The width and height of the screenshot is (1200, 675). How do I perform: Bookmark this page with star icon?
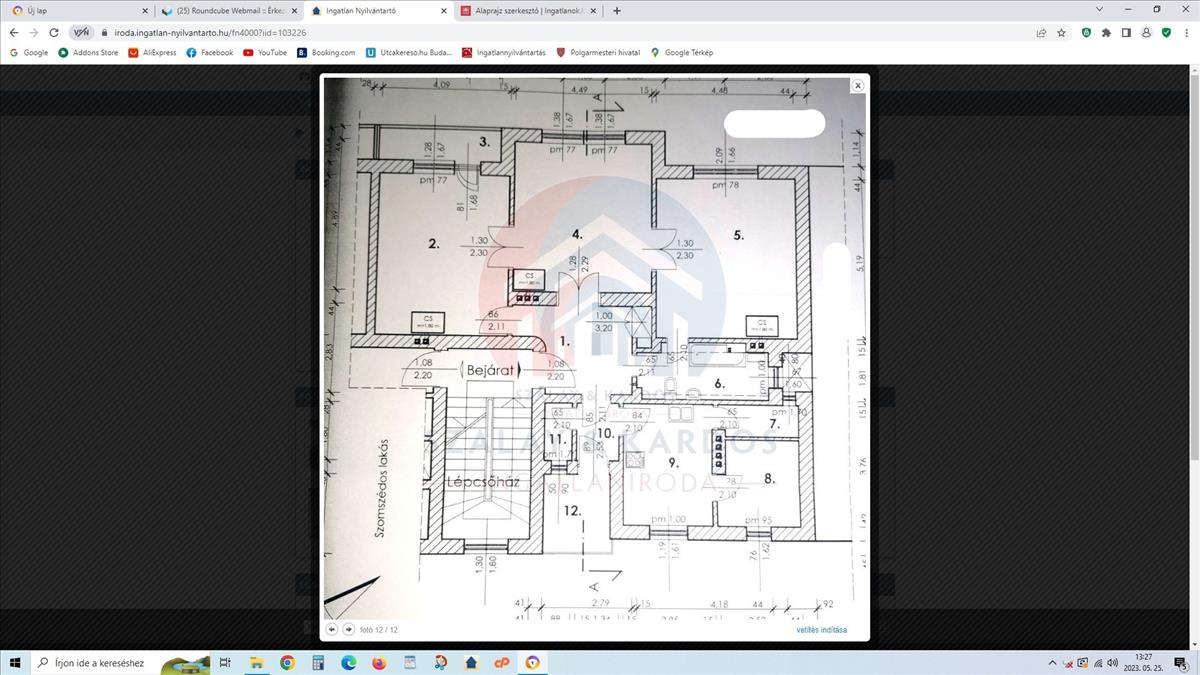(1061, 32)
